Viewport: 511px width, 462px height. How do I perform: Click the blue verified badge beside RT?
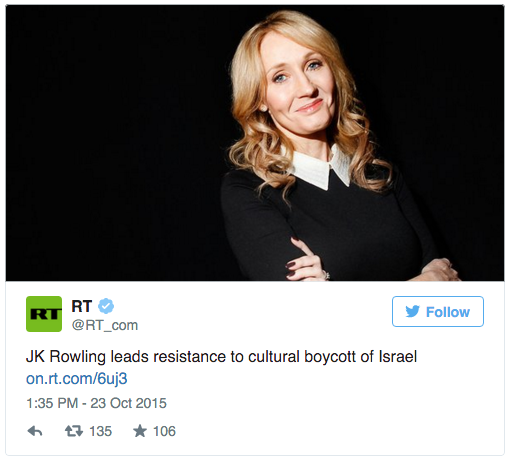tap(106, 306)
